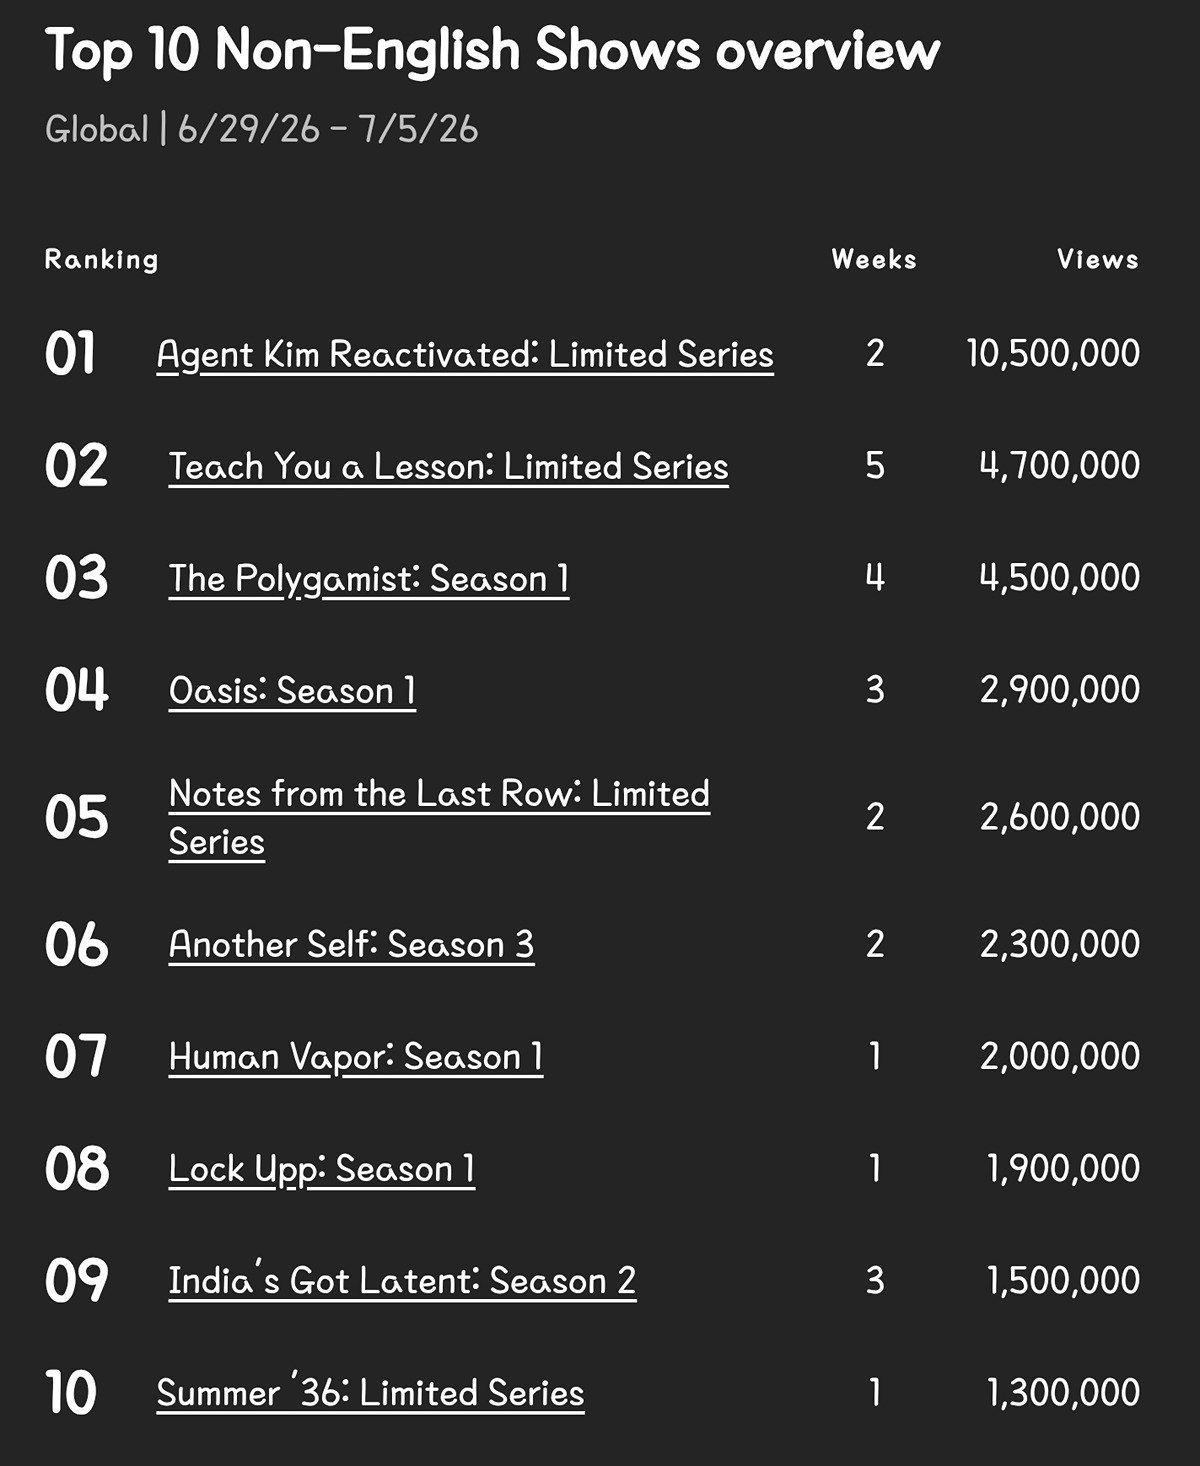
Task: Open Notes from the Last Row link
Action: (439, 817)
